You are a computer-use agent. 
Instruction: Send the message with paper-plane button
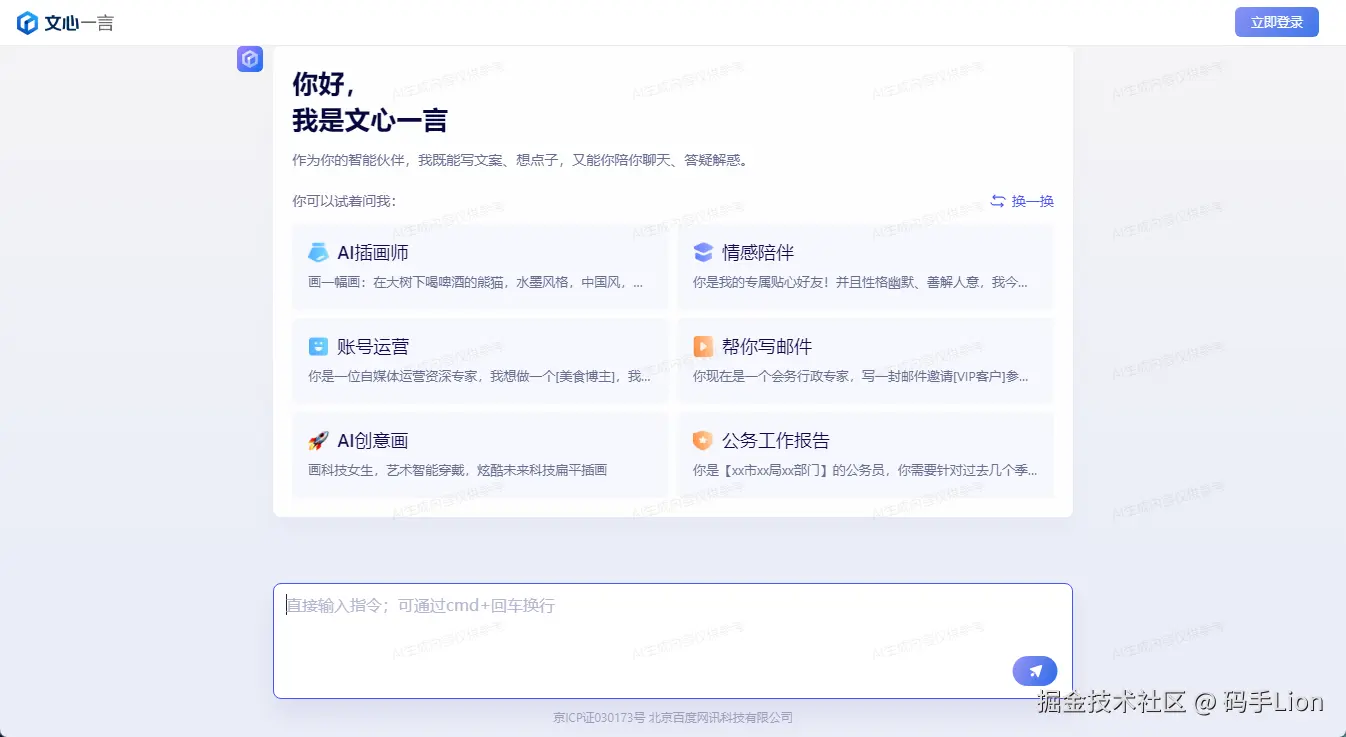(1035, 671)
